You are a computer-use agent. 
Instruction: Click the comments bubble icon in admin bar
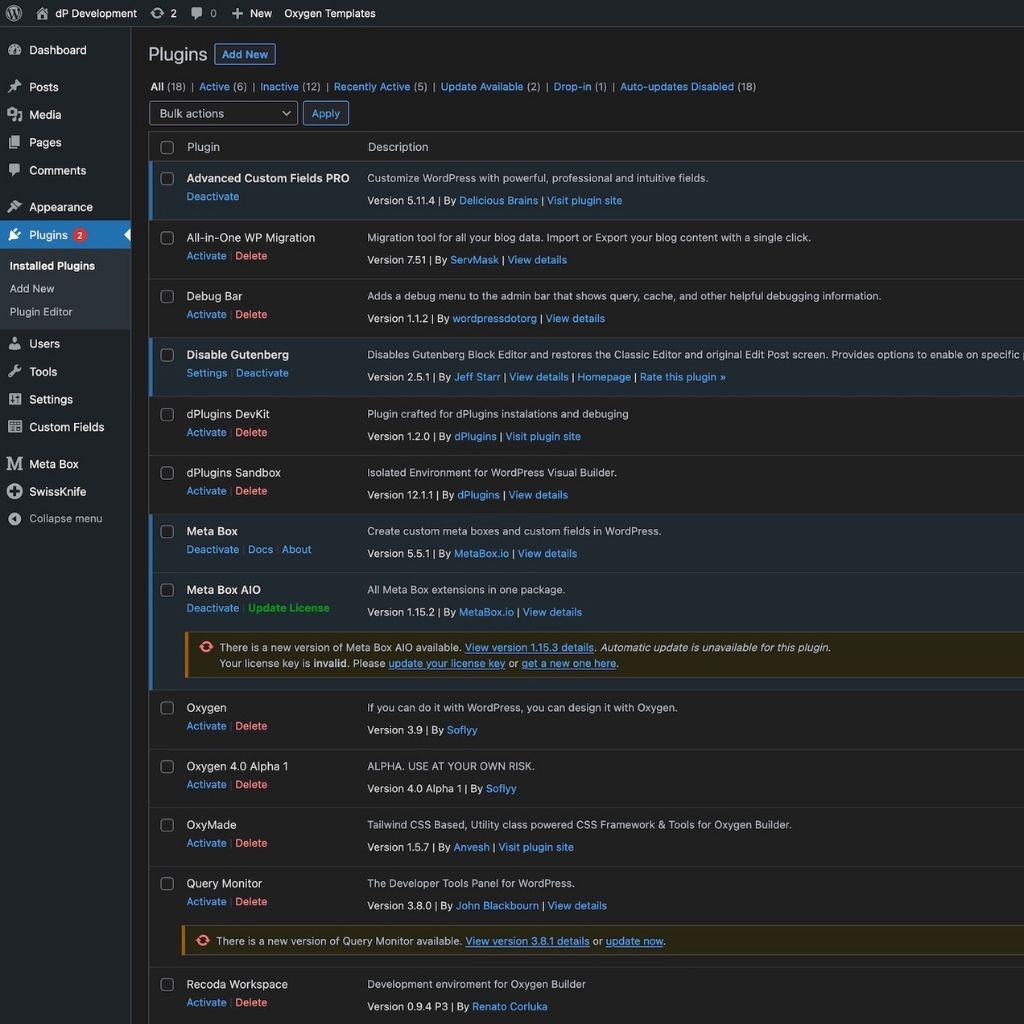tap(197, 13)
